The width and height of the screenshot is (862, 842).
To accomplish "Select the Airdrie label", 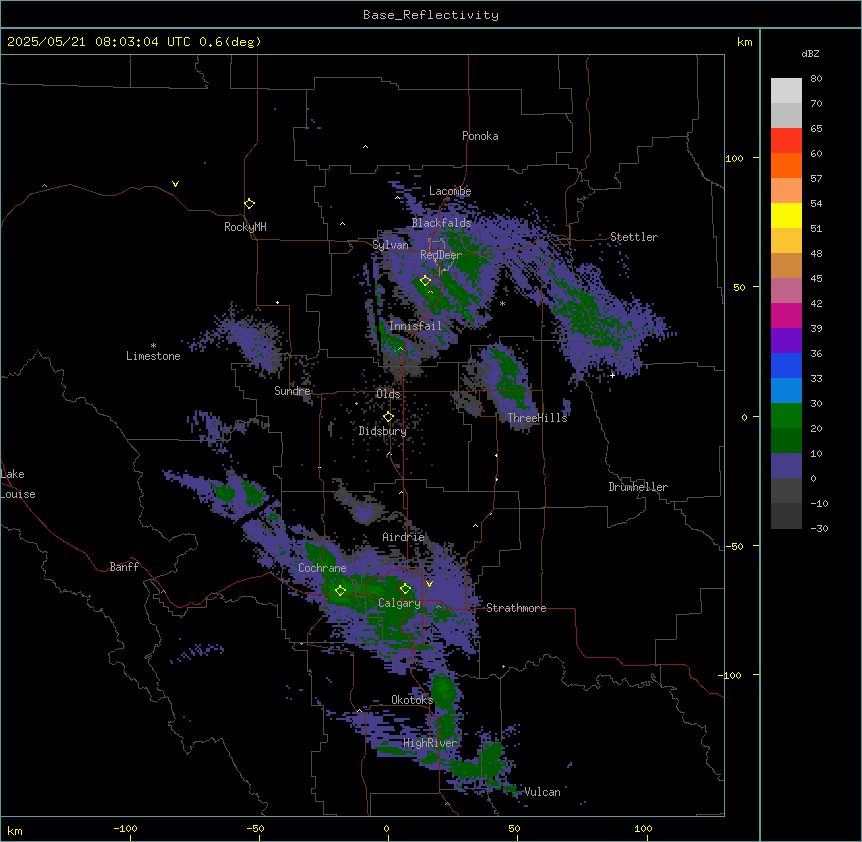I will [404, 537].
